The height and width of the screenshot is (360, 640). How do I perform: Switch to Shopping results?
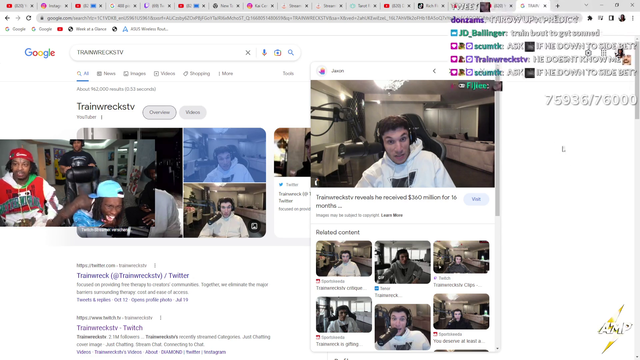(x=196, y=73)
